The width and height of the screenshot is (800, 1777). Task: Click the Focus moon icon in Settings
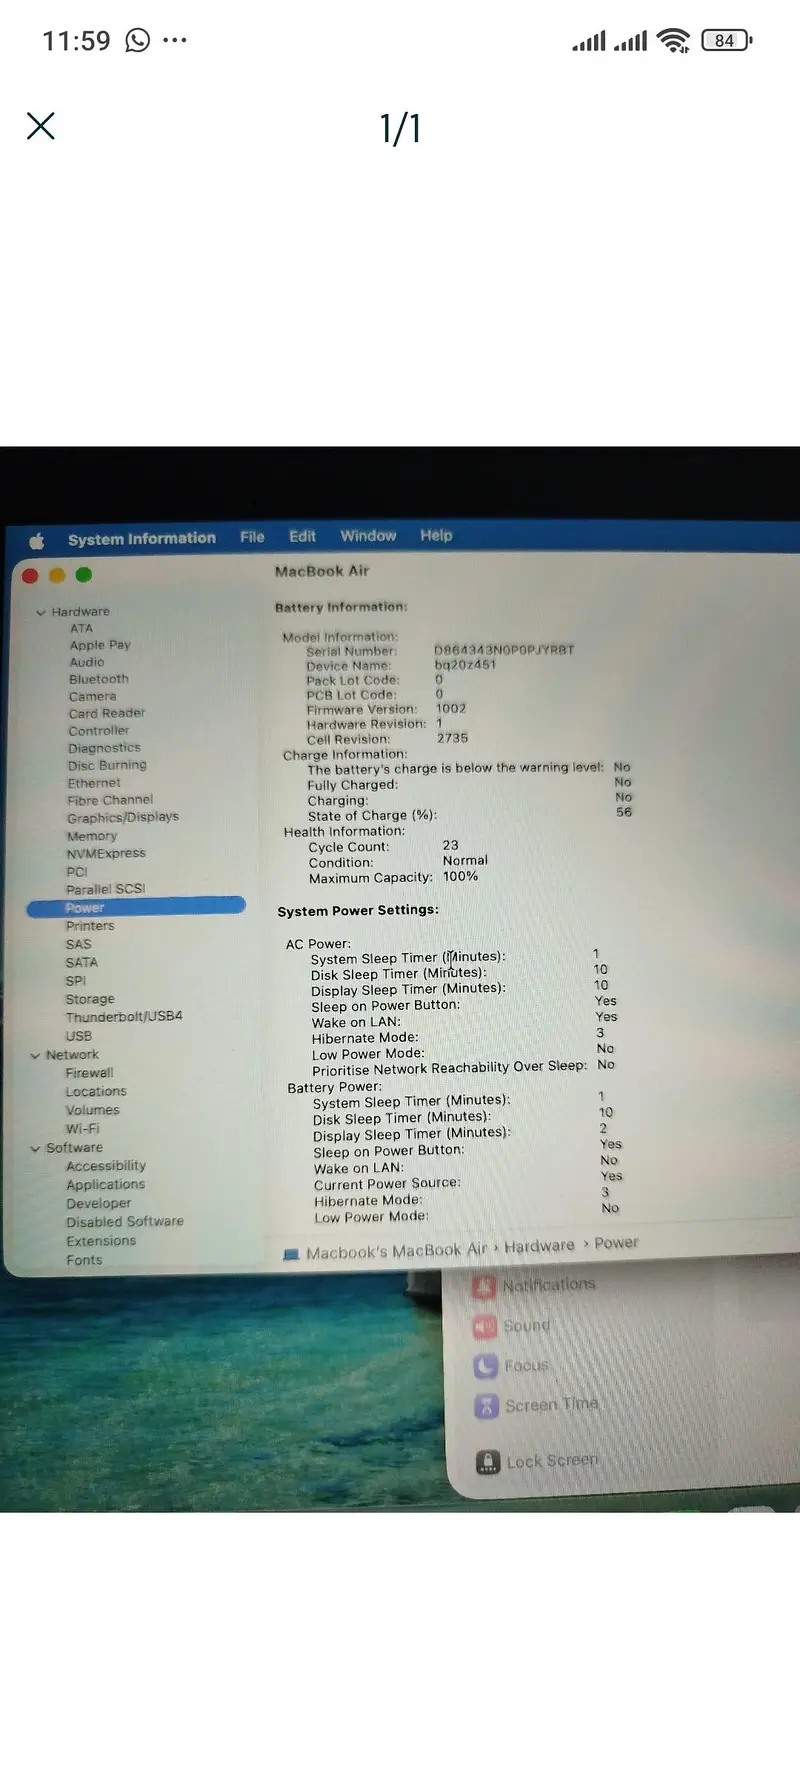pyautogui.click(x=486, y=1367)
